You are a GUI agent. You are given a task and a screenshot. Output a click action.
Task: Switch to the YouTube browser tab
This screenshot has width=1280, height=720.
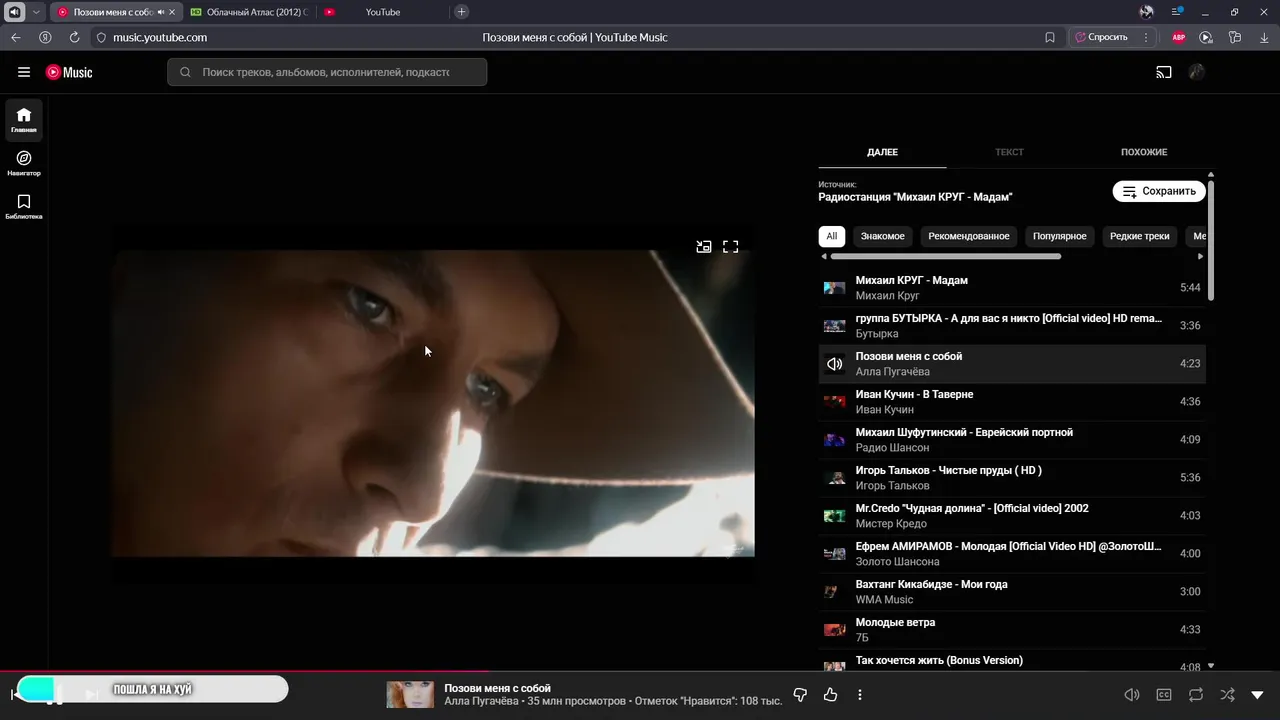382,12
